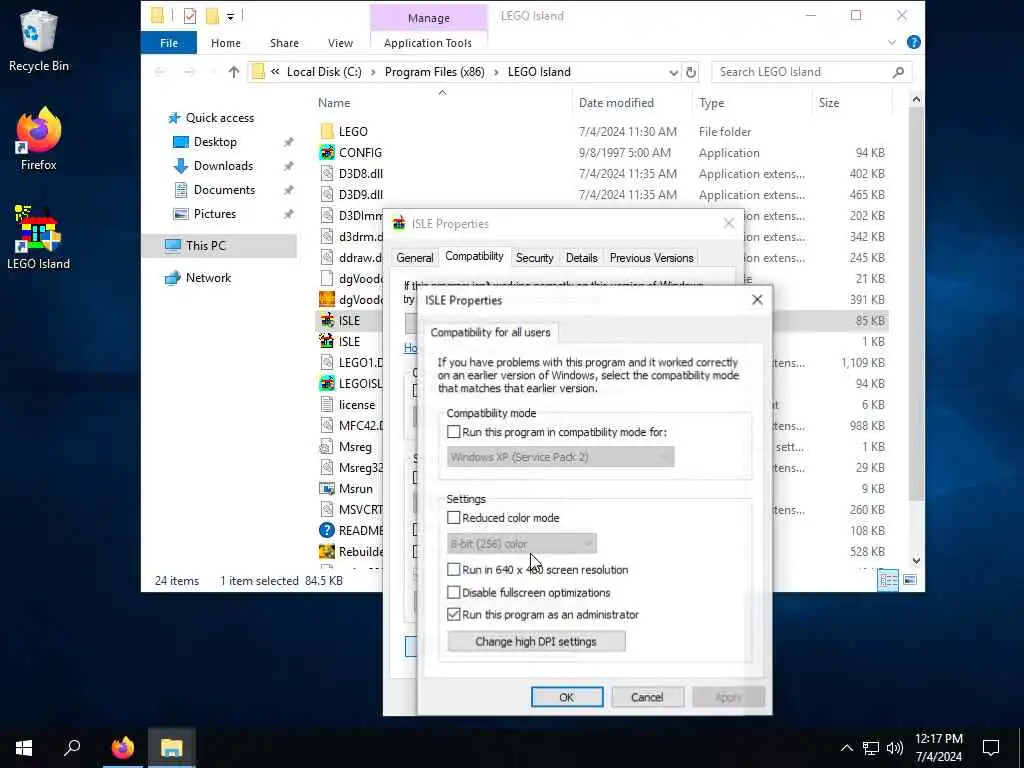Expand the Explorer ribbon chevron
Screen dimensions: 1024x768
892,42
